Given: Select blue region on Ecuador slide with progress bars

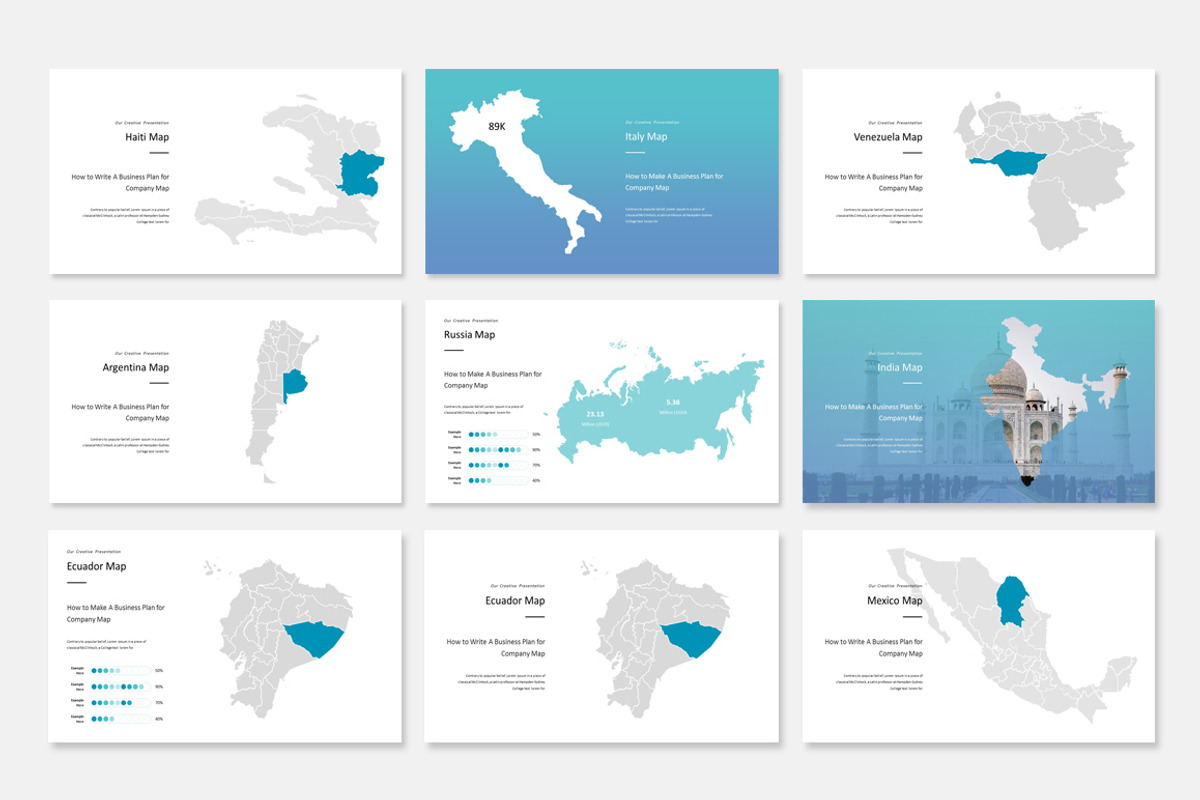Looking at the screenshot, I should [x=316, y=638].
